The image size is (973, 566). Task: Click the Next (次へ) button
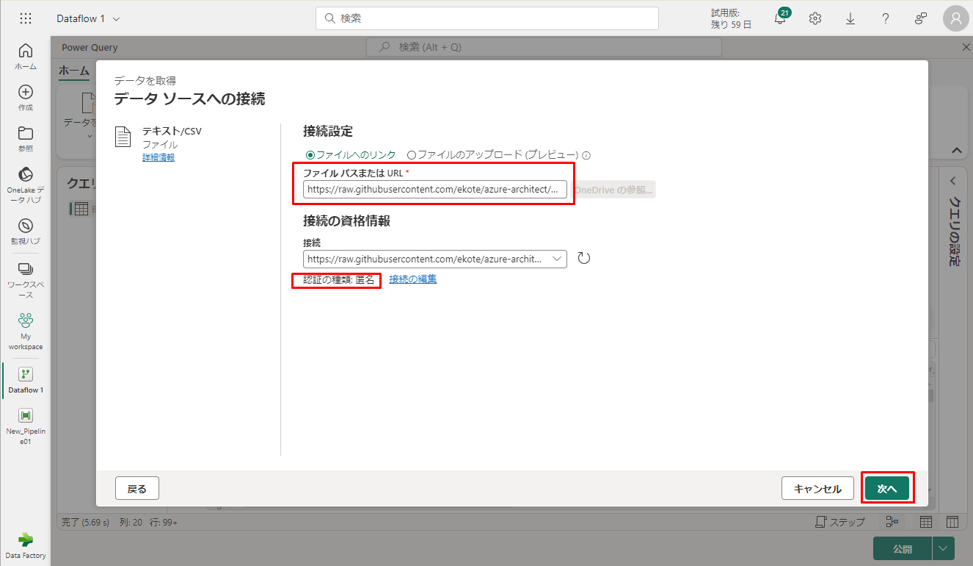[x=887, y=488]
